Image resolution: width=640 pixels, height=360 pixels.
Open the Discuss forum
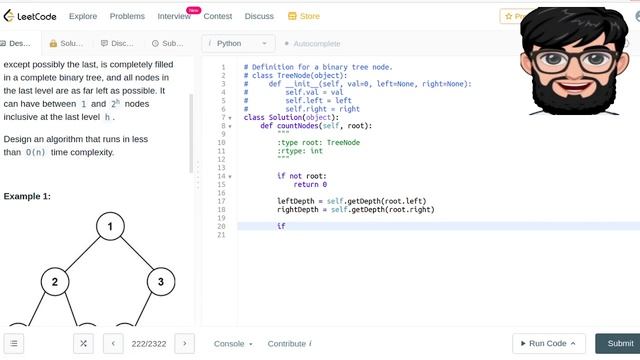259,16
